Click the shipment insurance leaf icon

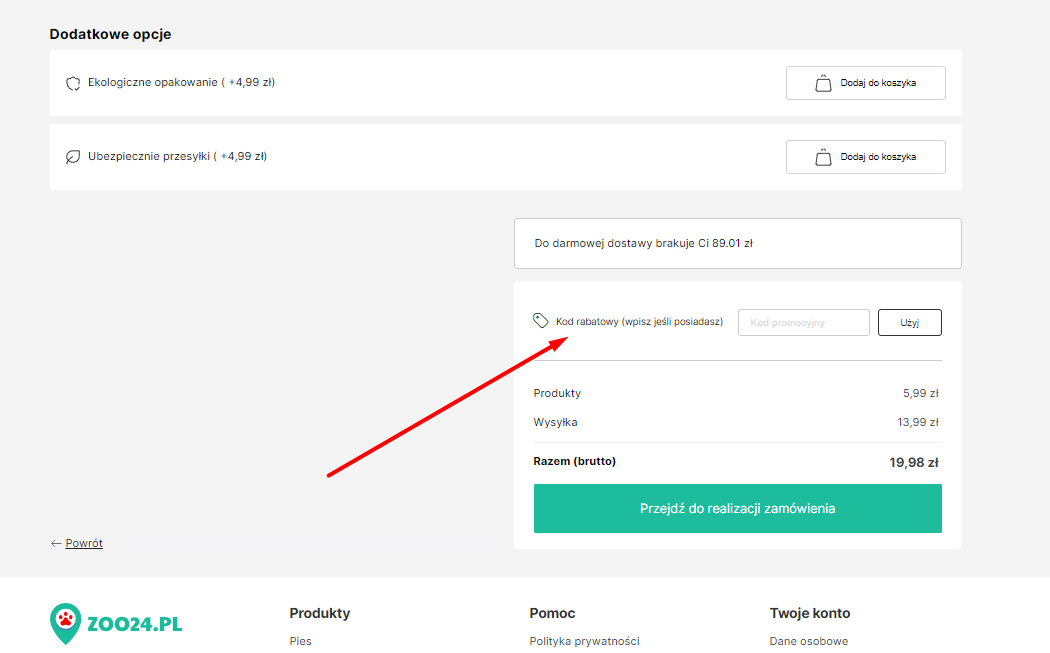point(72,157)
